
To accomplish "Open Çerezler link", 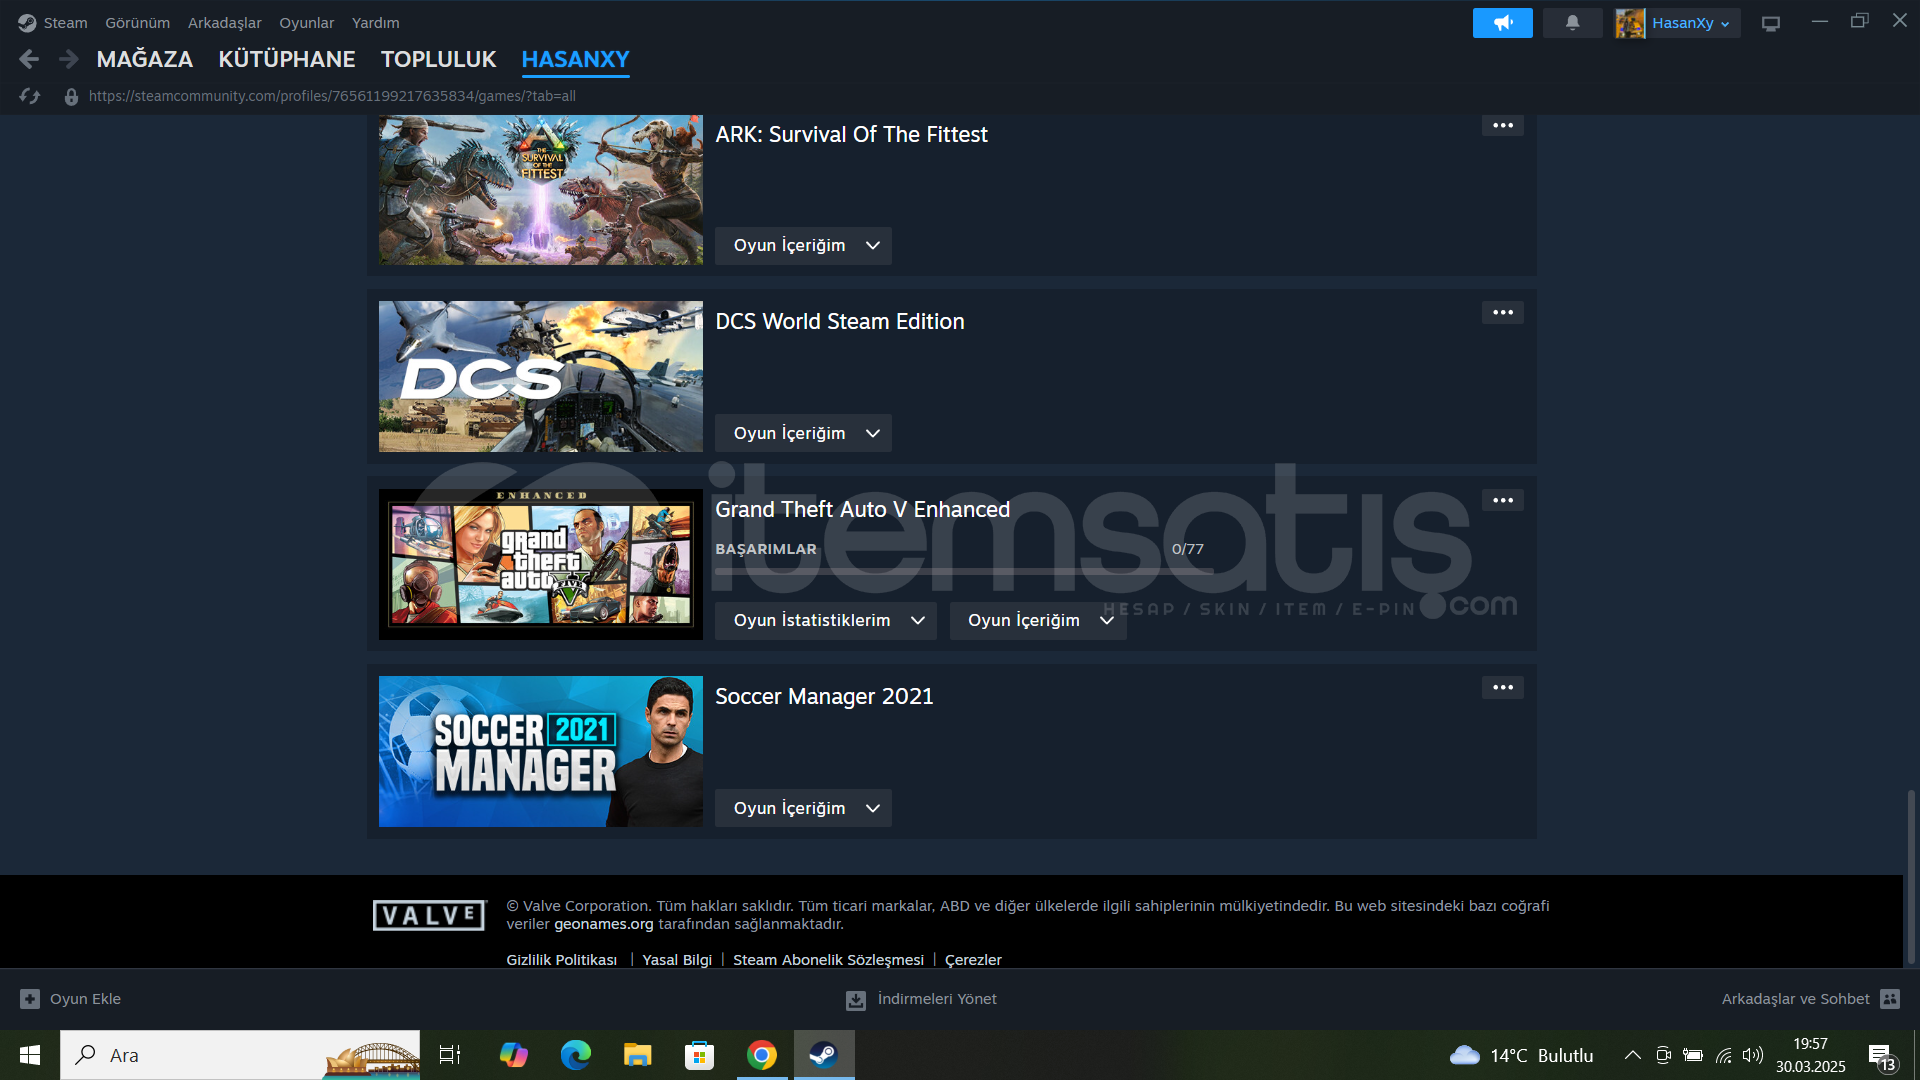I will pos(973,960).
